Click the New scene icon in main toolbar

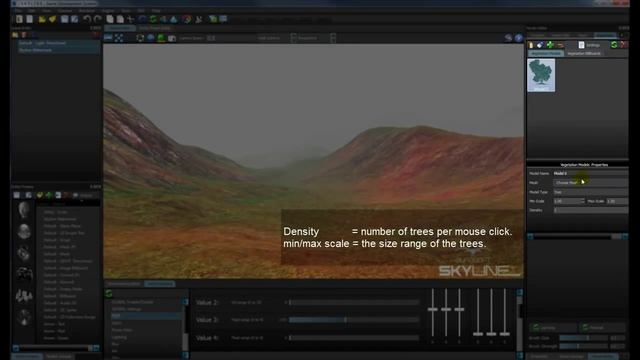point(19,19)
